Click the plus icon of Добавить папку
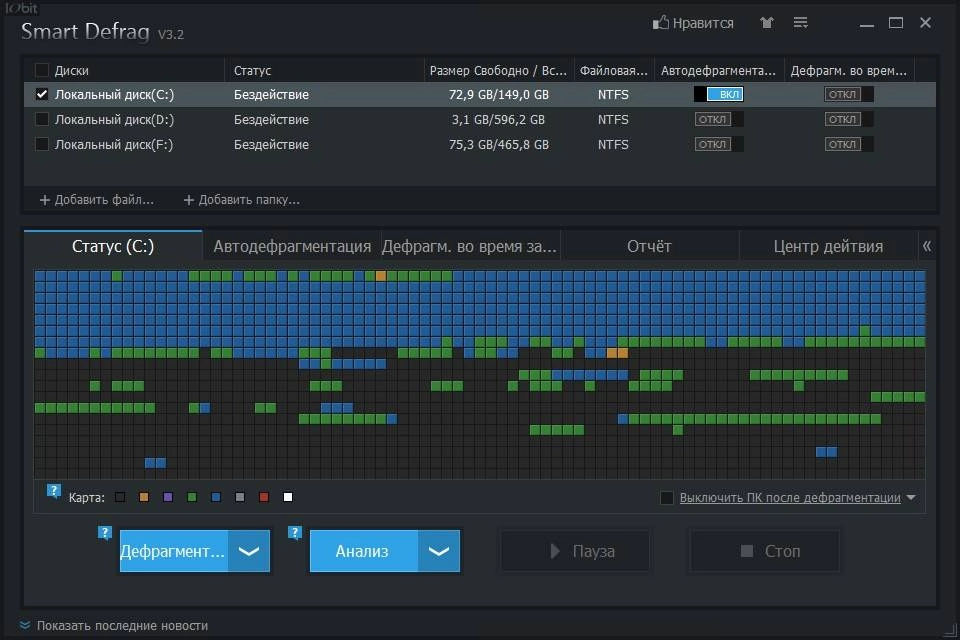960x640 pixels. (189, 200)
